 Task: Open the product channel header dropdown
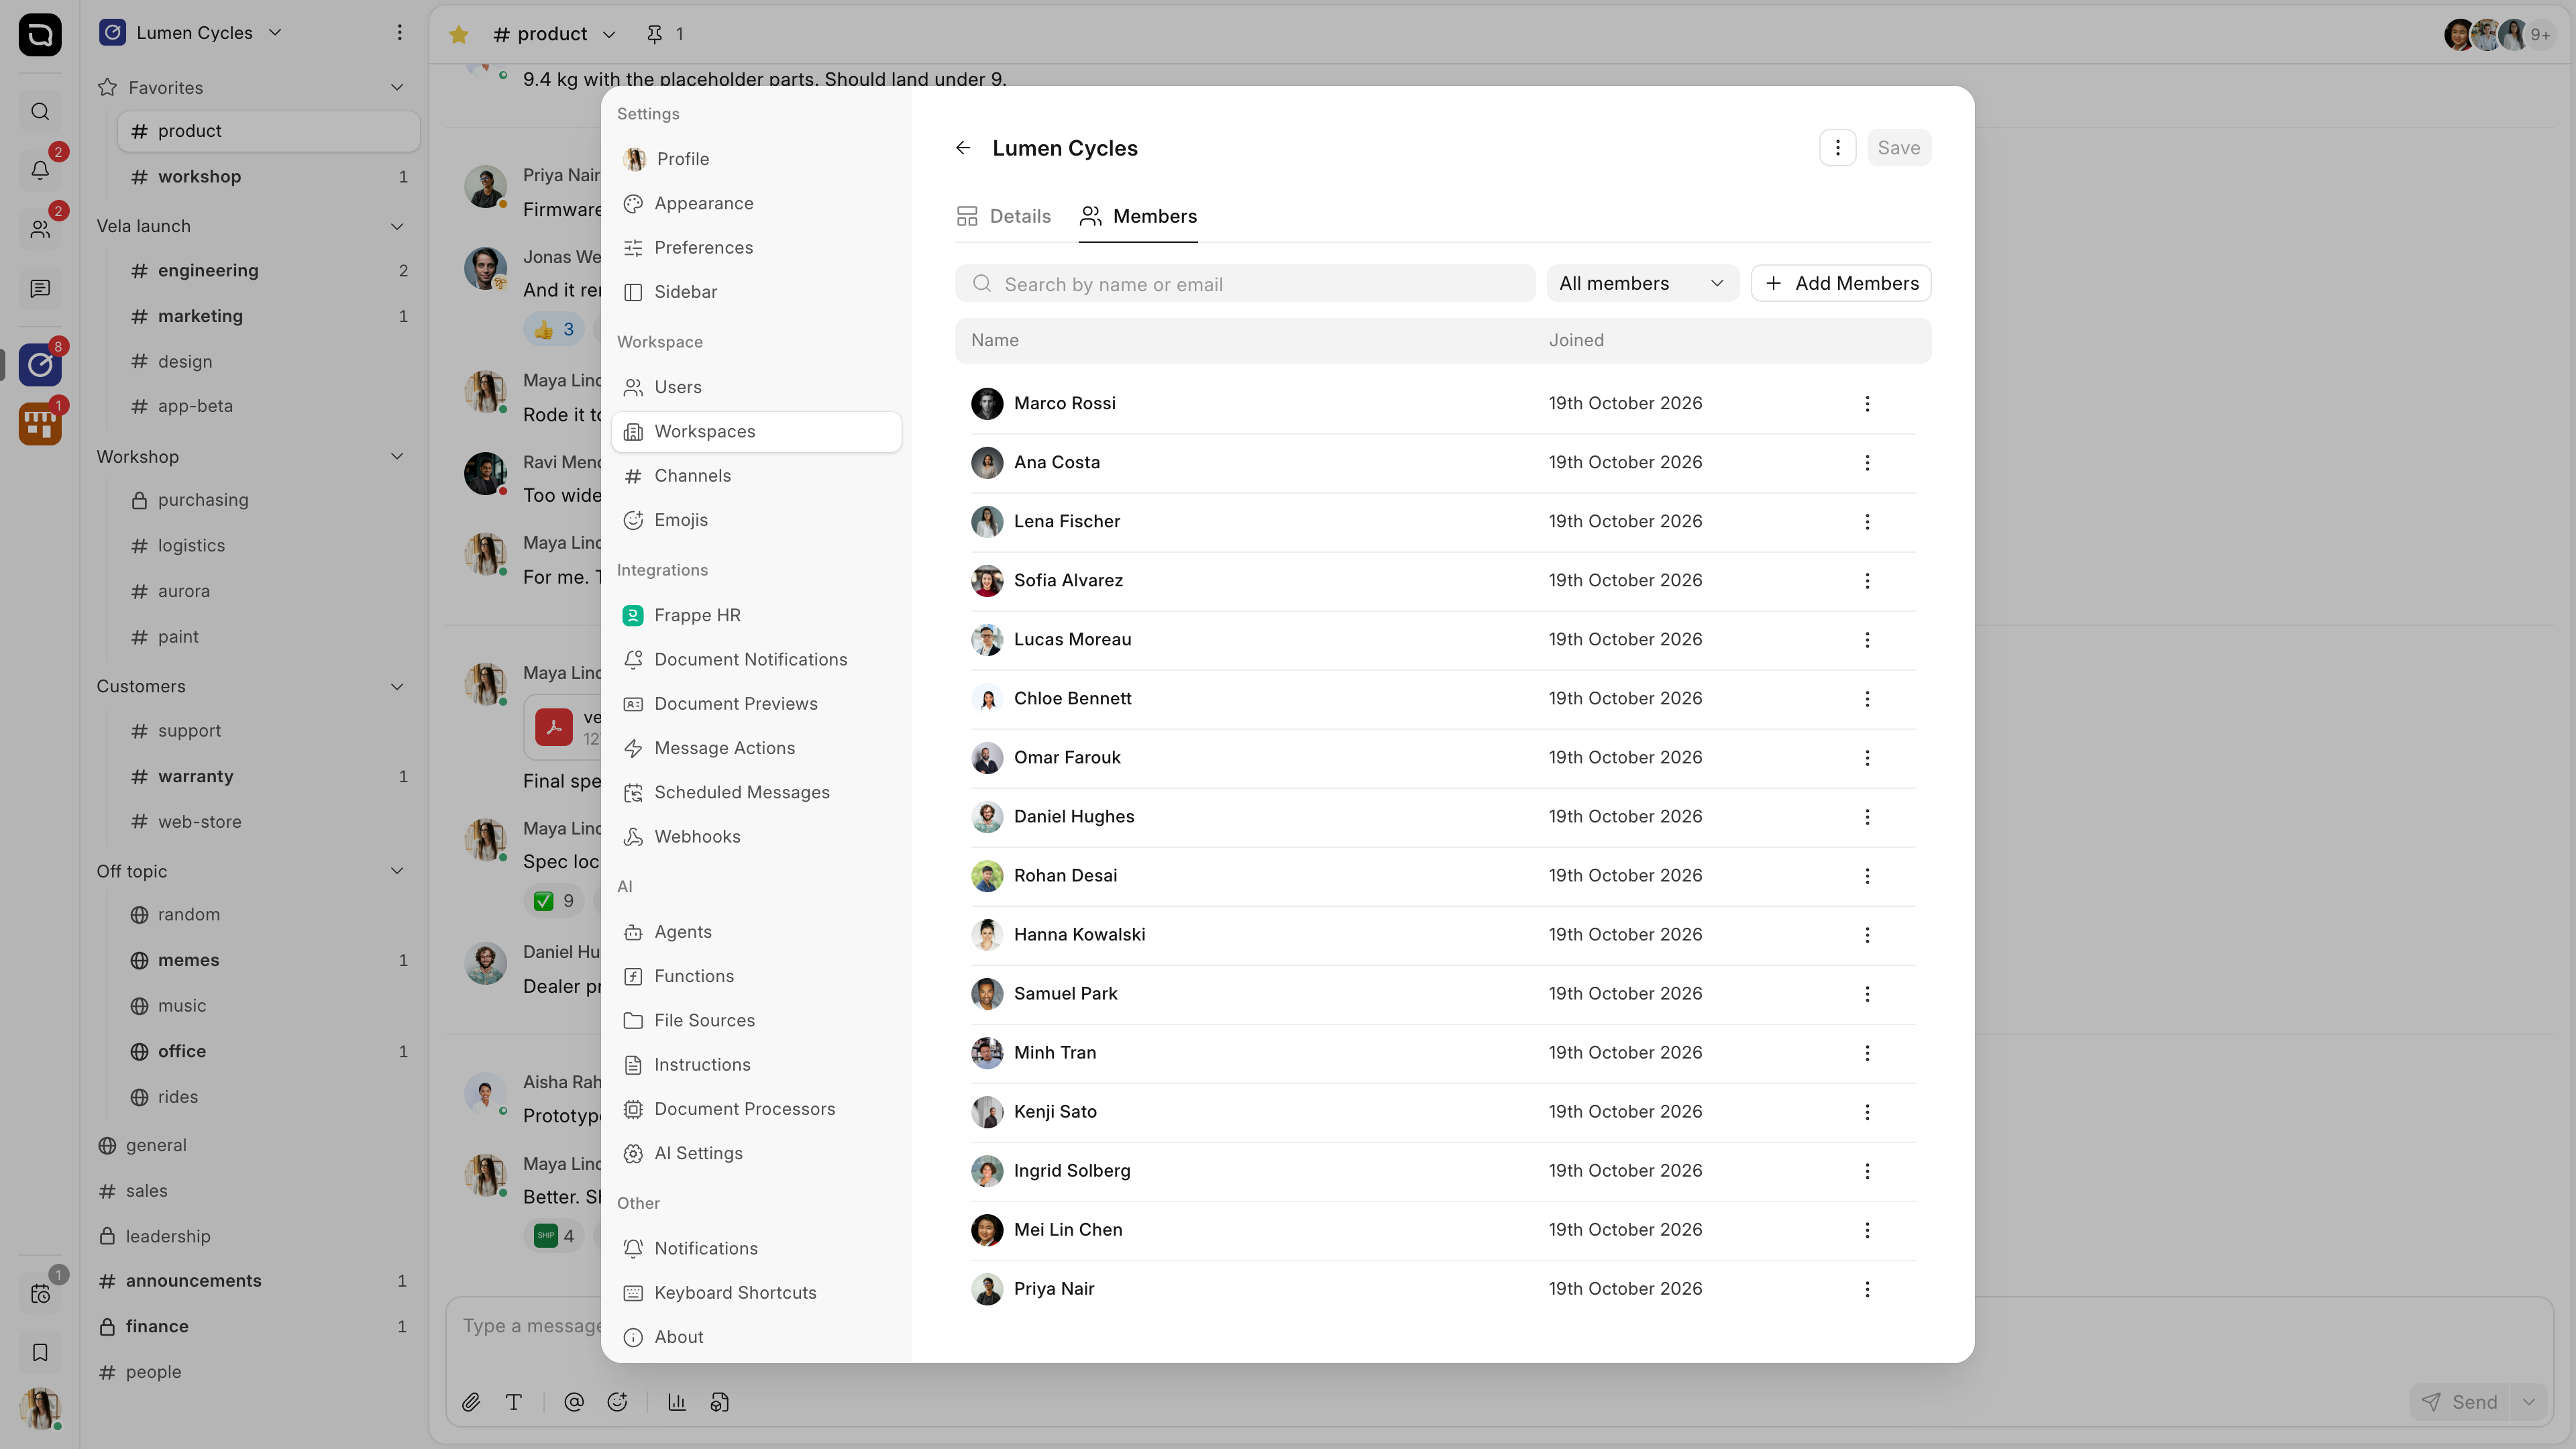point(555,35)
